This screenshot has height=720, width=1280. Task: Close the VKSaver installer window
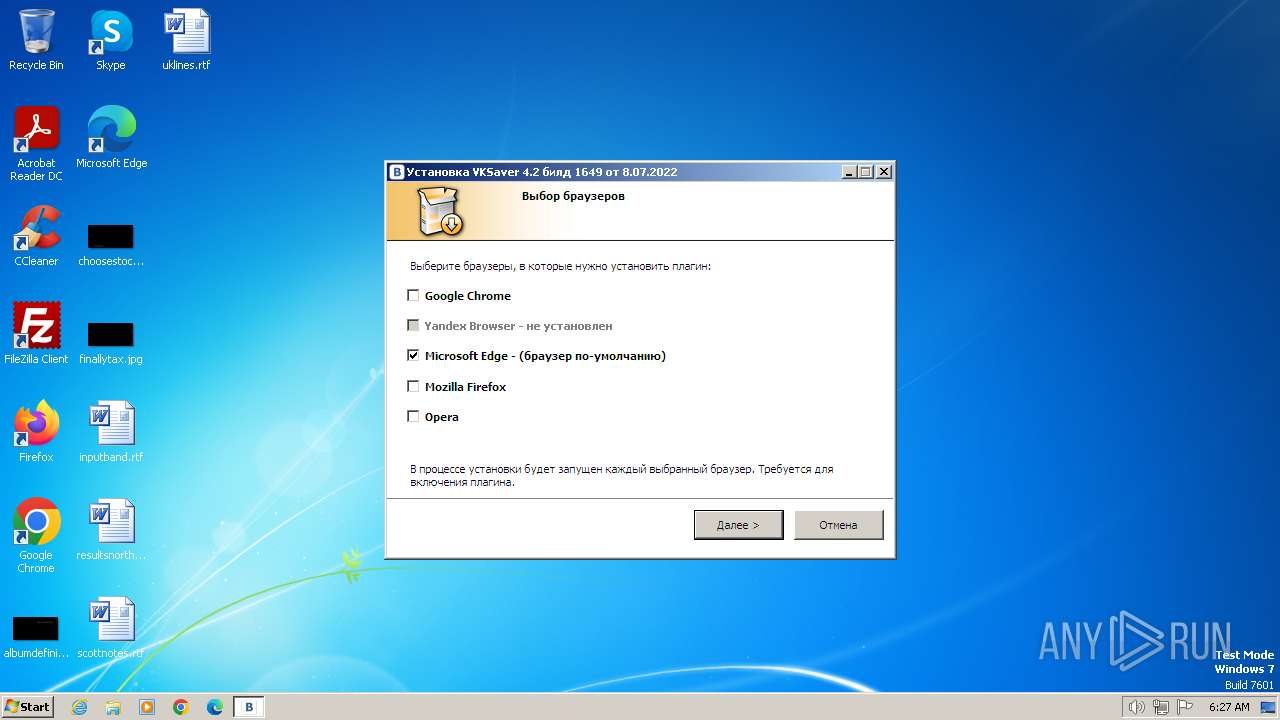pos(883,172)
